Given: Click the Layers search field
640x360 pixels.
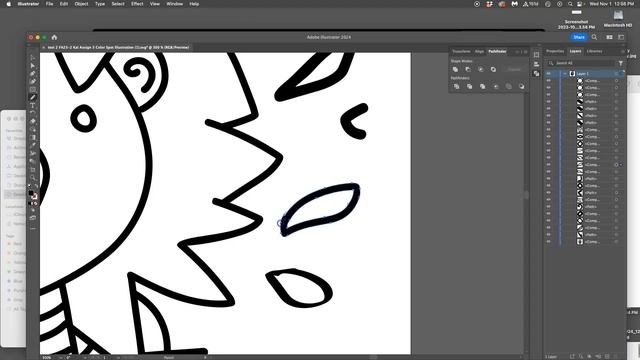Looking at the screenshot, I should (581, 63).
